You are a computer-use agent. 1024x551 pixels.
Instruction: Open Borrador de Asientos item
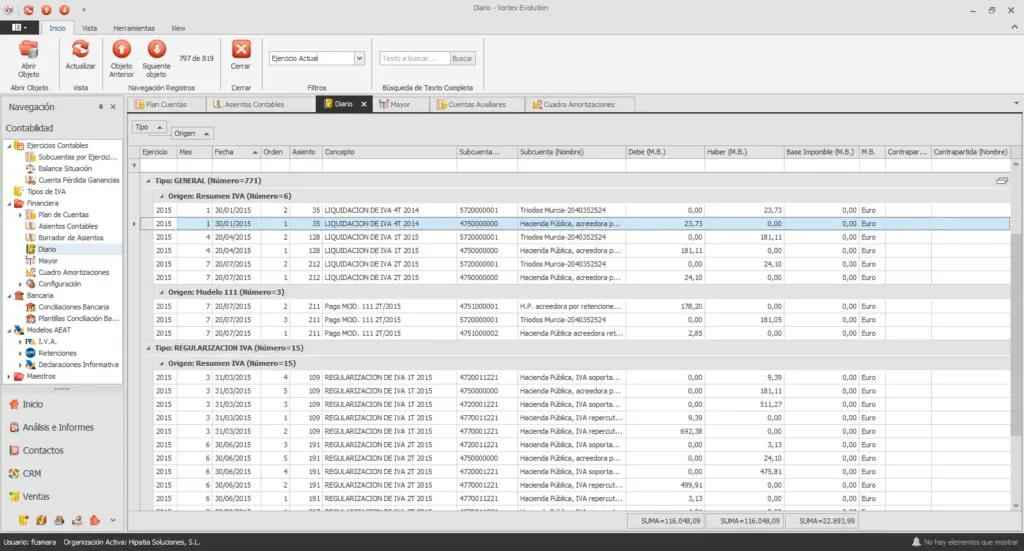[71, 238]
